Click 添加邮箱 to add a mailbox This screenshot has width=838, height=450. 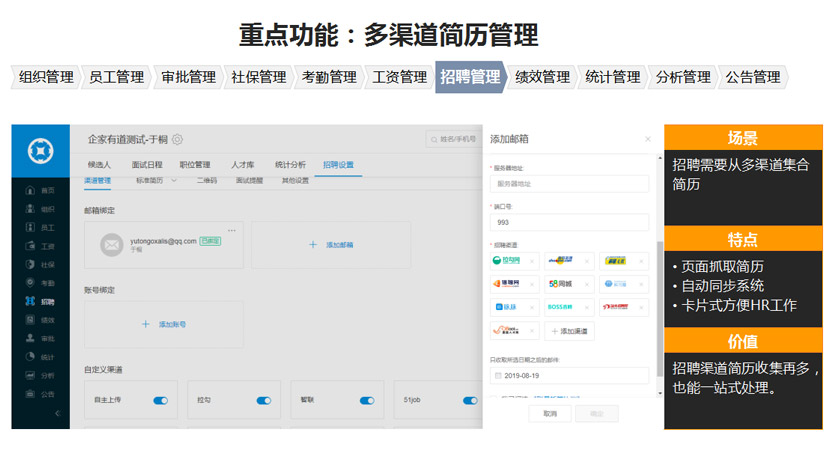click(331, 244)
